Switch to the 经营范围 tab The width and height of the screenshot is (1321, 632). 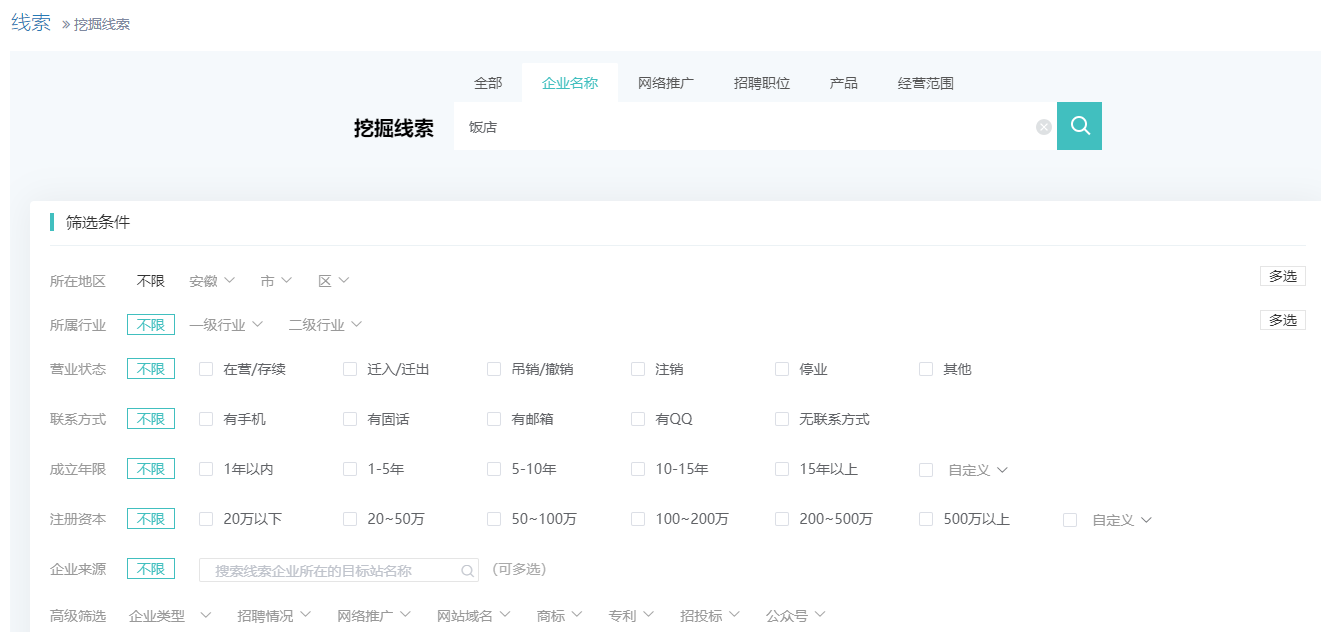(926, 83)
